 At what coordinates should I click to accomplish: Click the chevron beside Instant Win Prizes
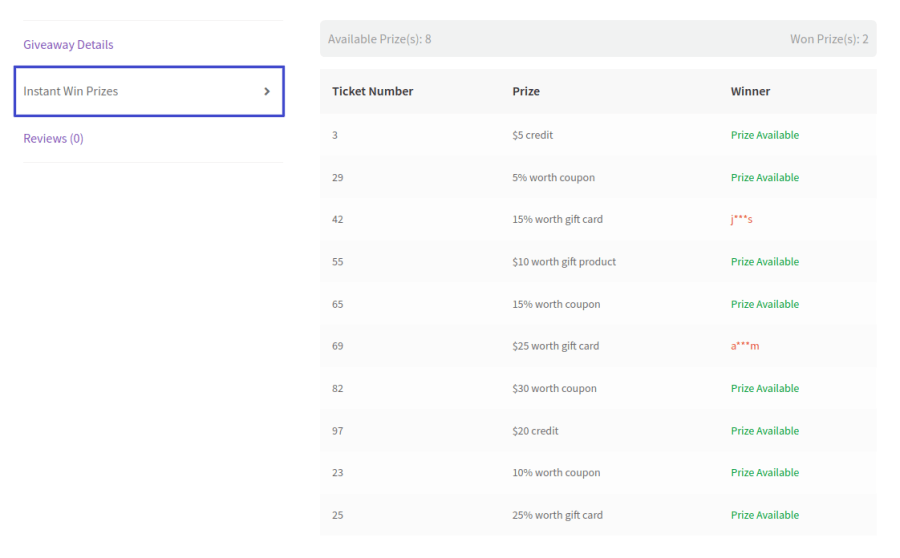(267, 91)
